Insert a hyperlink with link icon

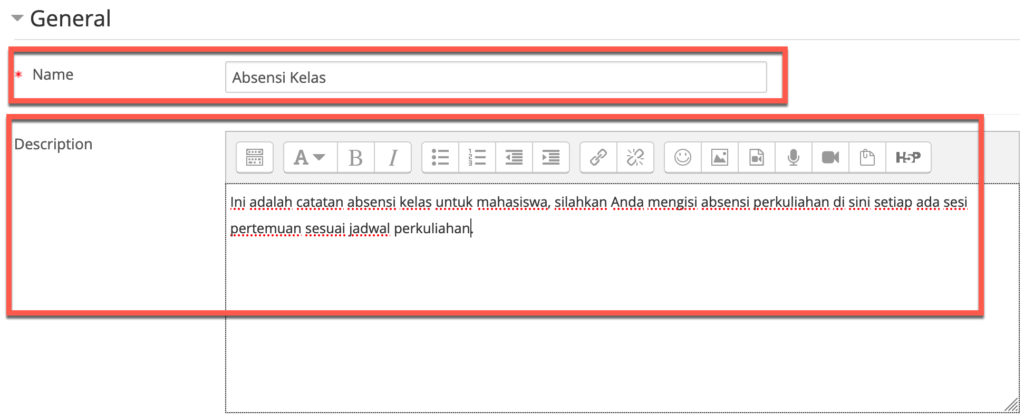click(x=598, y=157)
